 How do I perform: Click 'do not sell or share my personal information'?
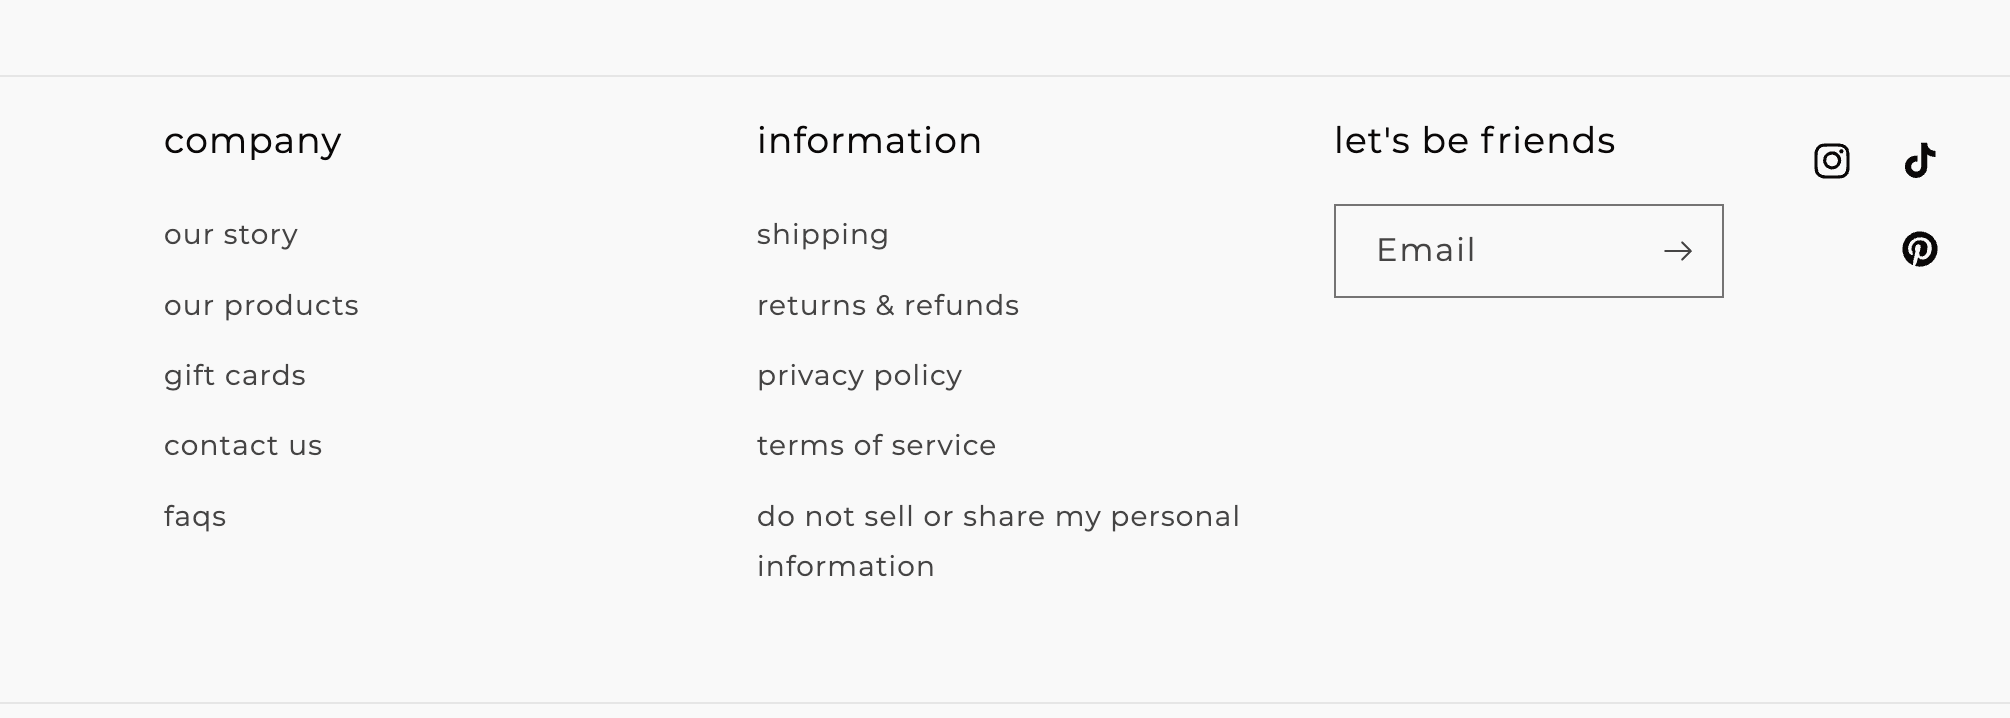997,517
